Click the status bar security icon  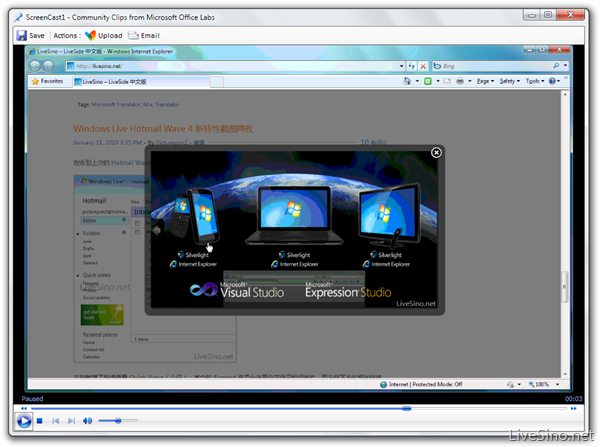(x=510, y=384)
